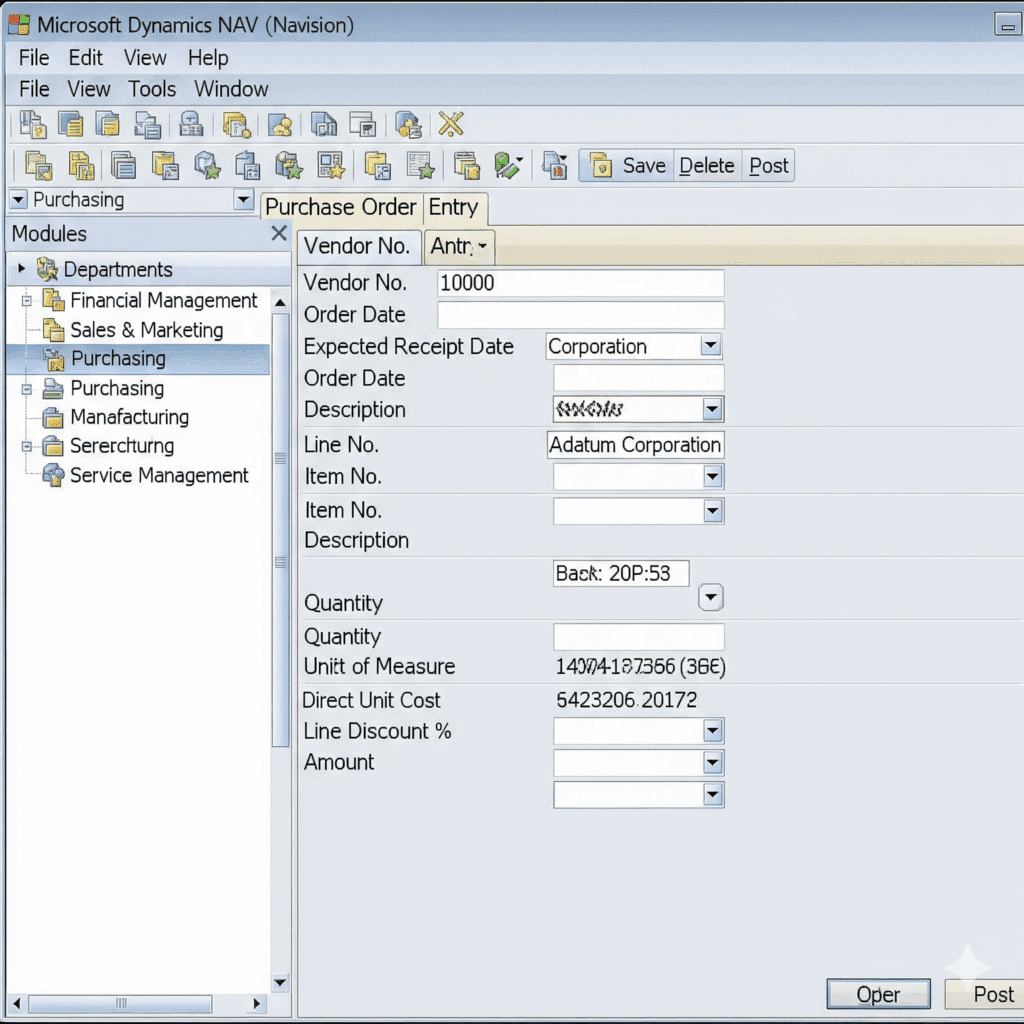Click the modules scrollbar down arrow

tap(280, 982)
